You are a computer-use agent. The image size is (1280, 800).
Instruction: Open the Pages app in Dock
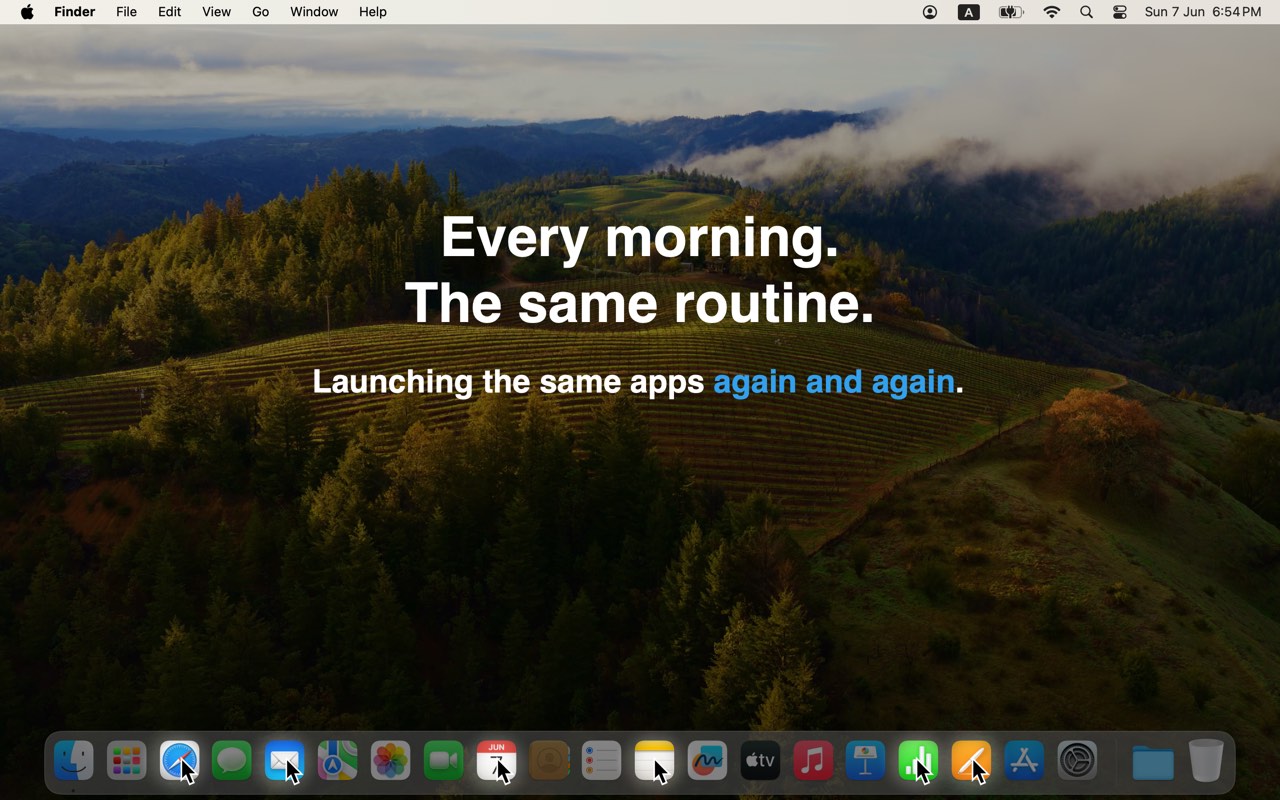pos(972,762)
